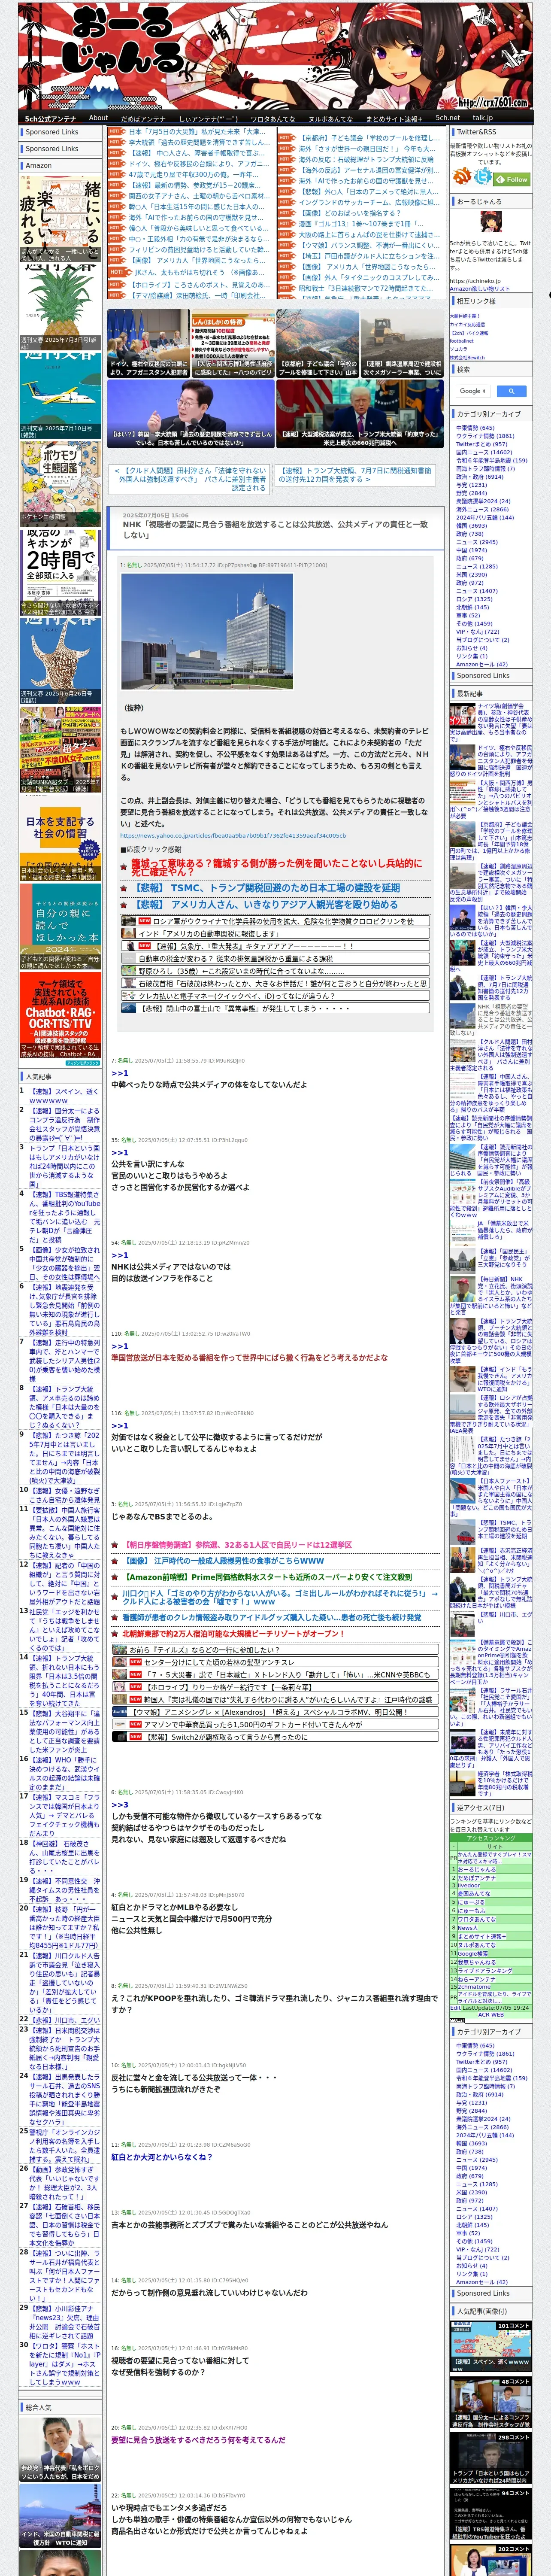This screenshot has width=551, height=2576.
Task: Open the 5ch.net nav link
Action: coord(448,118)
